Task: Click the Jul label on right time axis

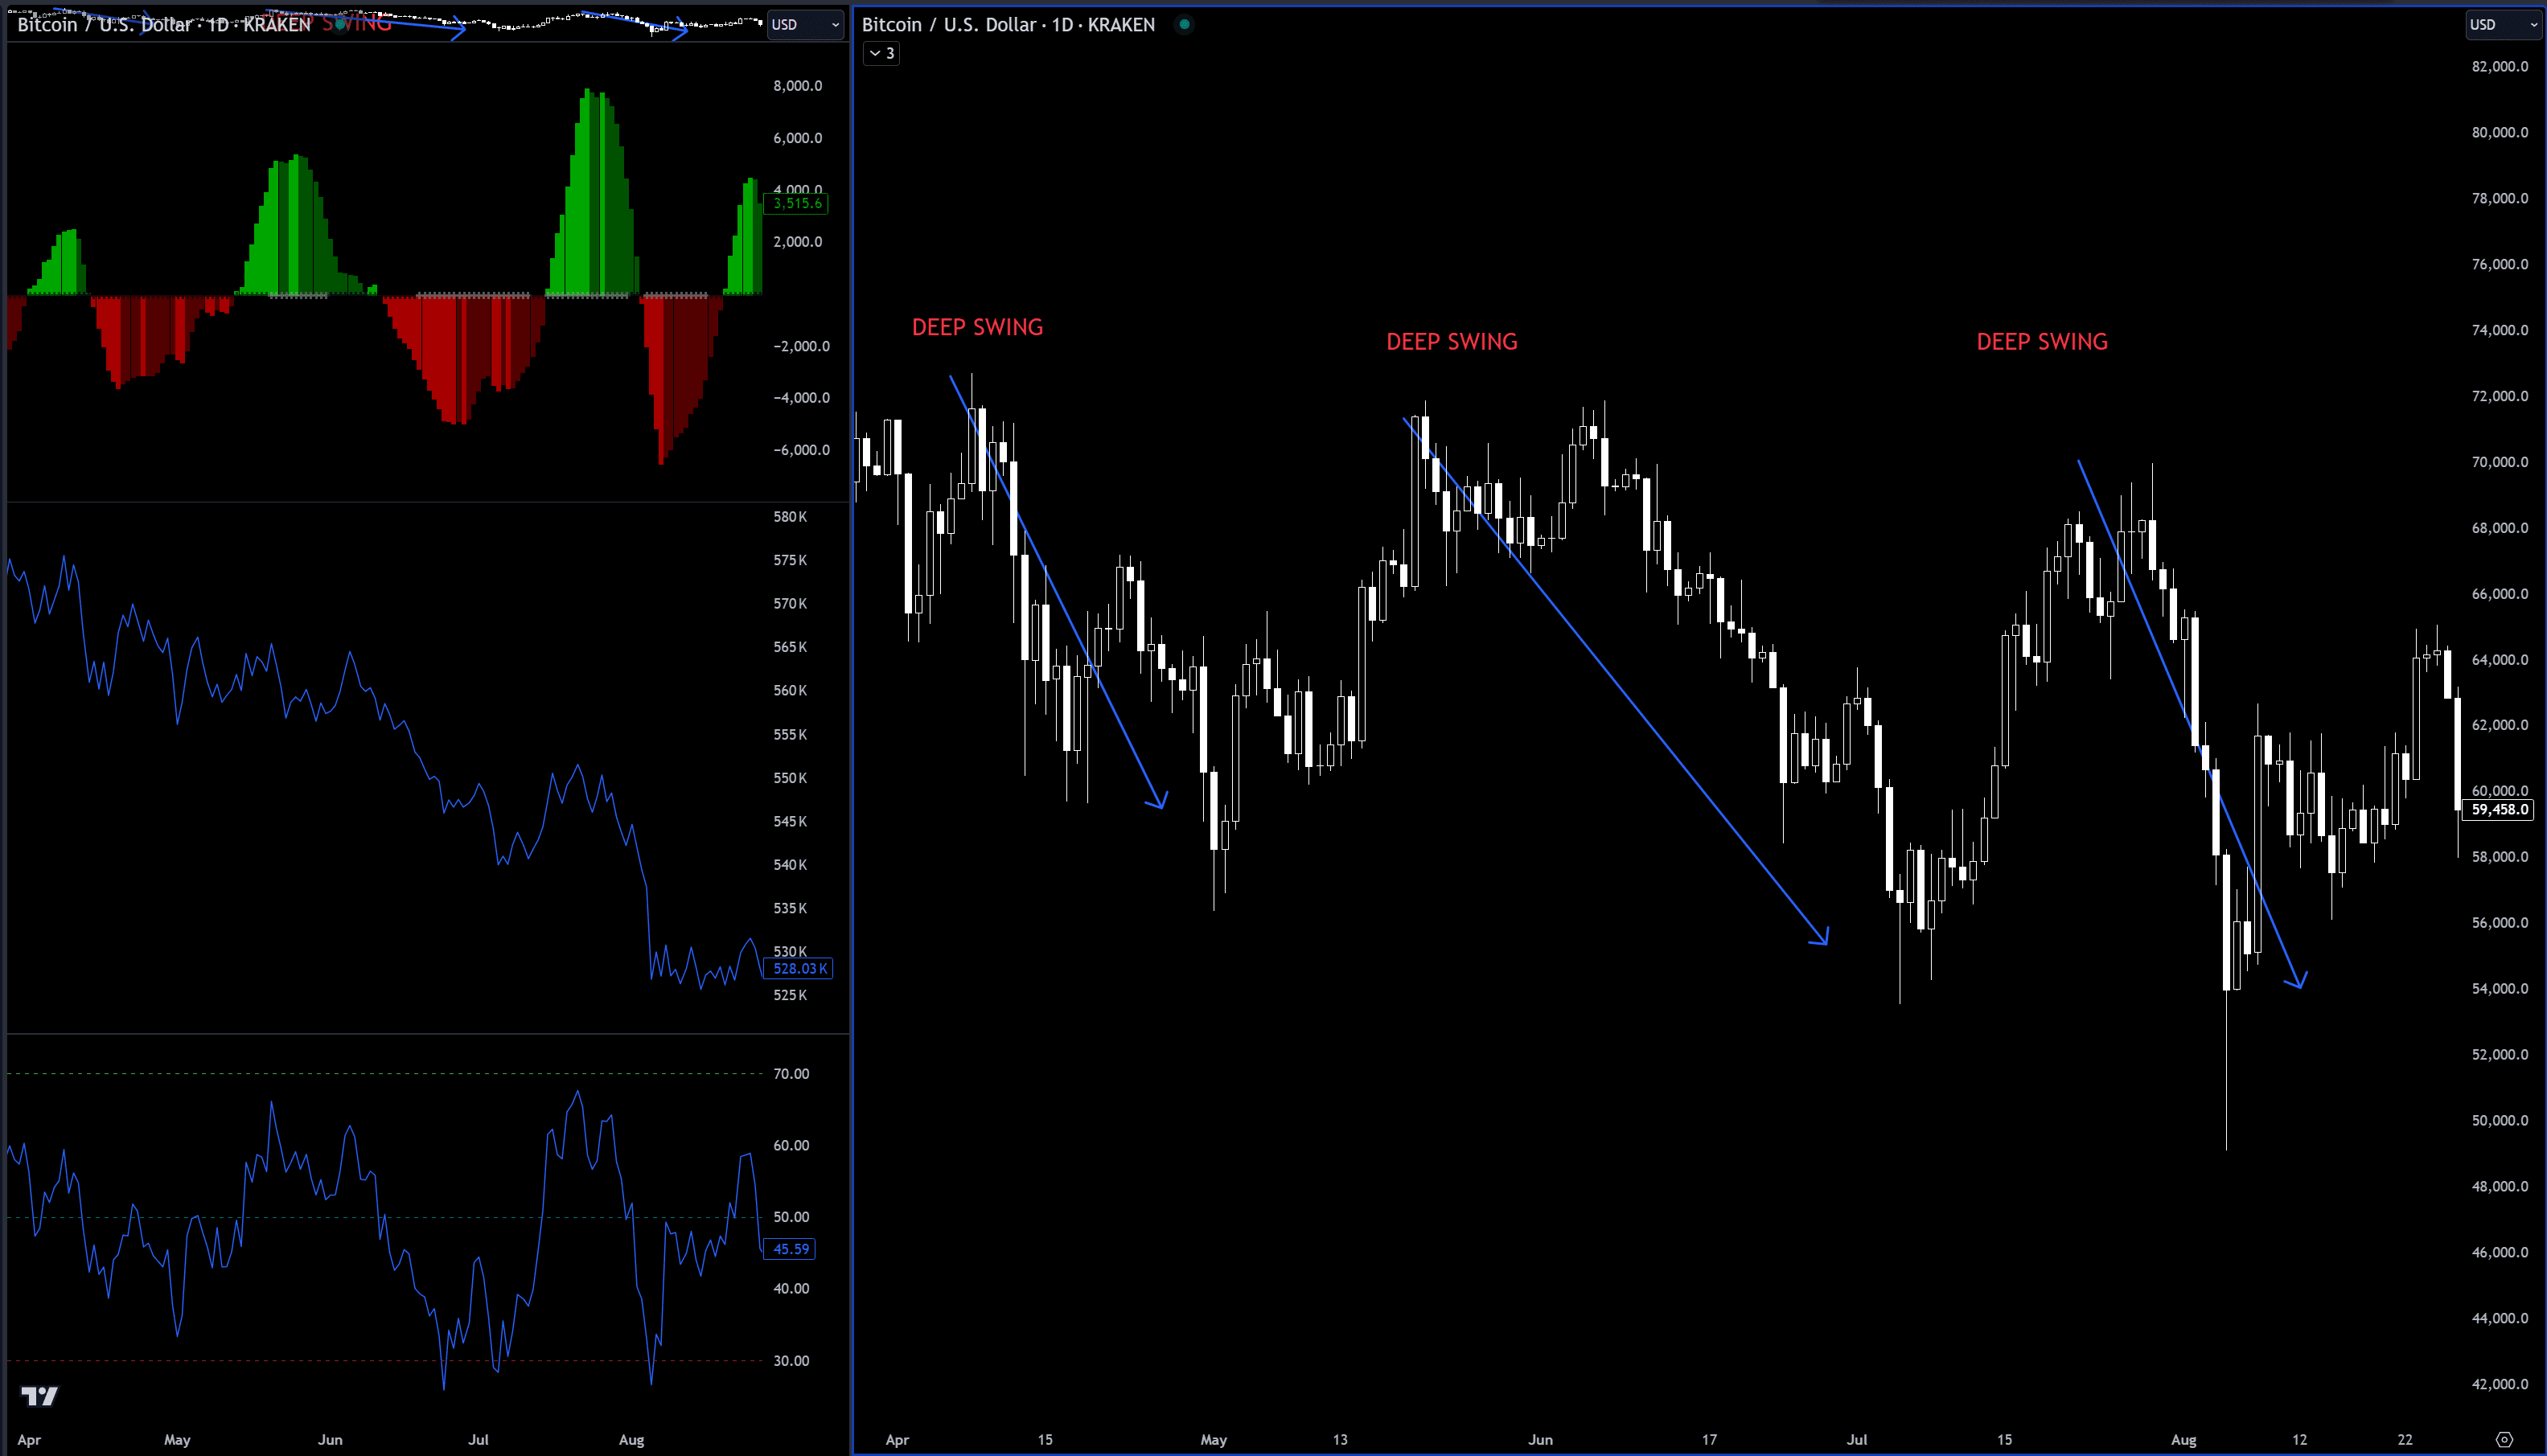Action: pos(1856,1439)
